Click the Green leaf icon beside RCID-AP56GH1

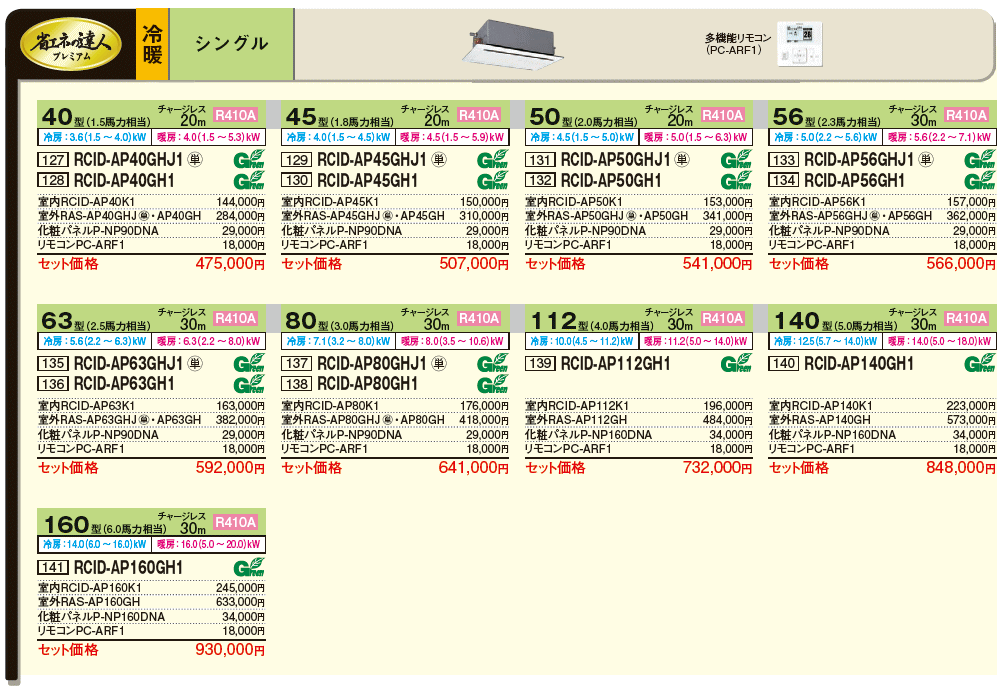tap(980, 180)
